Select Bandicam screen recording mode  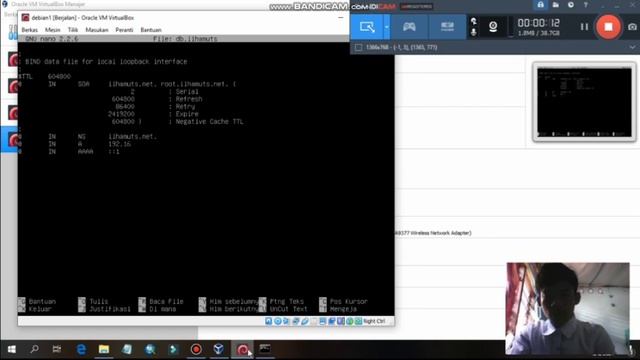click(x=367, y=27)
